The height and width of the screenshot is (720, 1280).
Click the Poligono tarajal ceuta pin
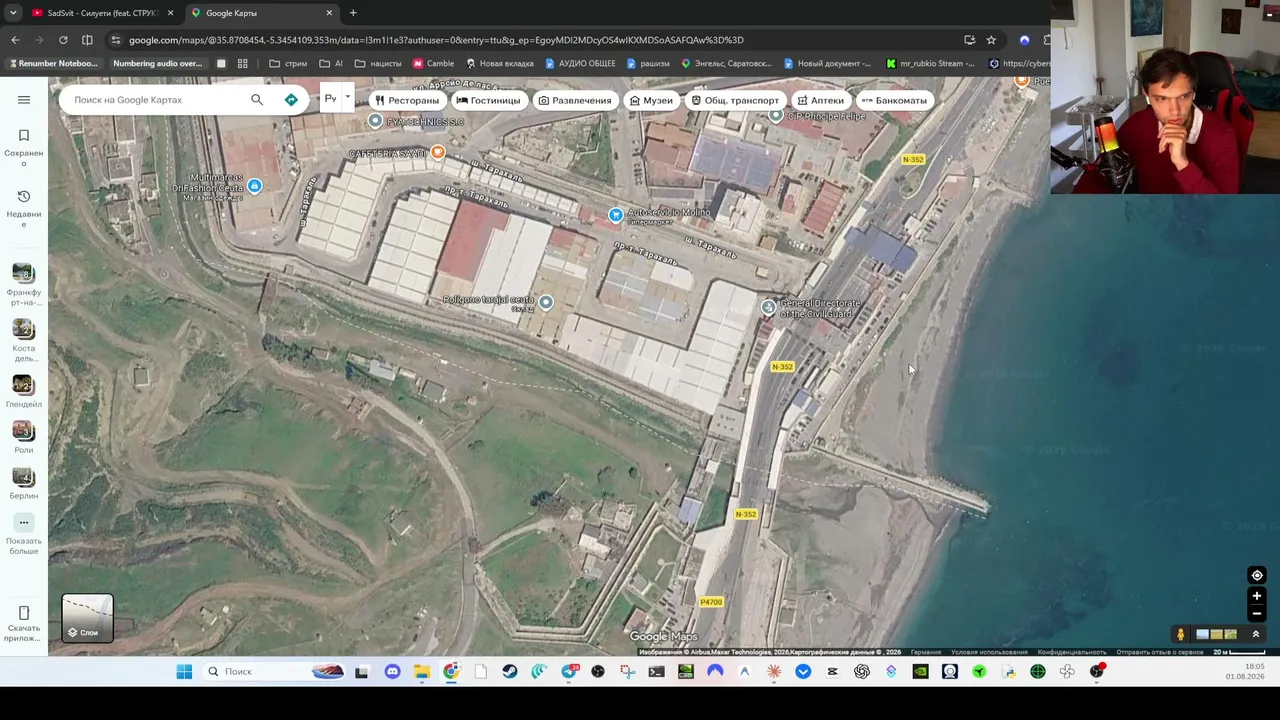[x=546, y=302]
